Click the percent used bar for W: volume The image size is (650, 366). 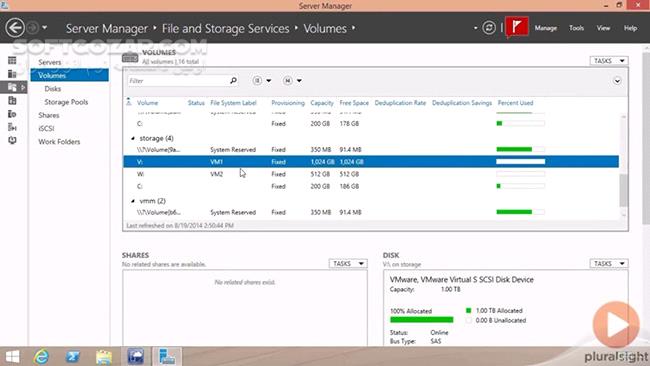[521, 174]
